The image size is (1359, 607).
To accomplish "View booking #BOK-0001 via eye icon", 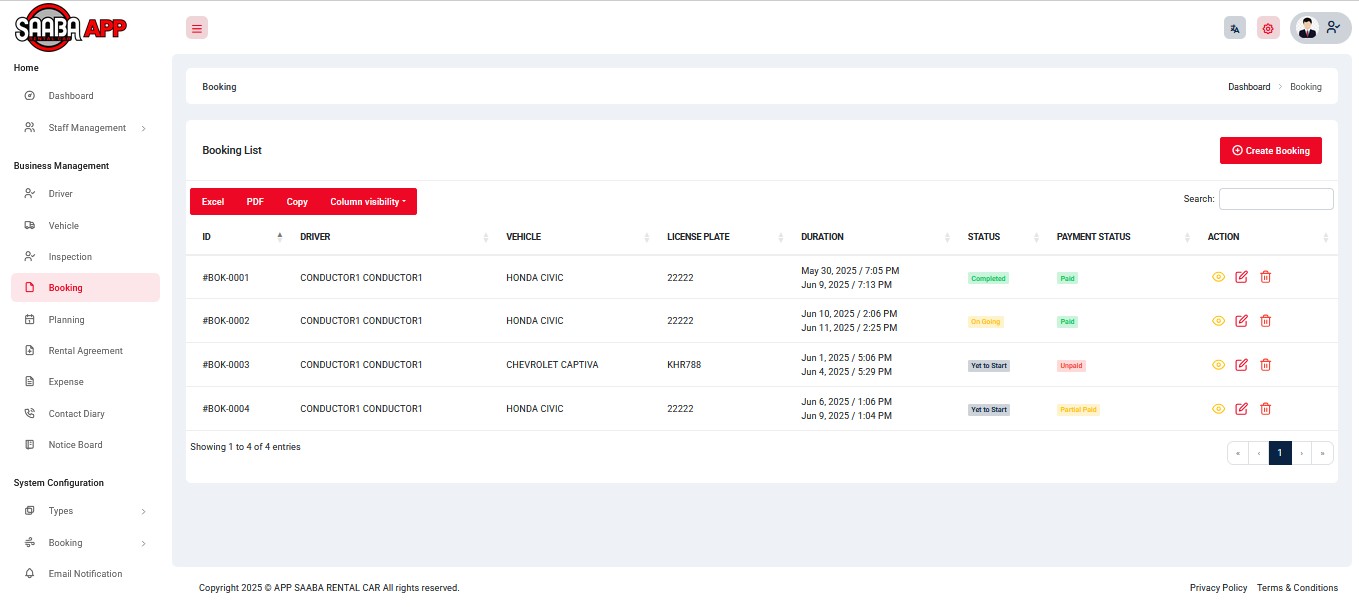I will (x=1218, y=277).
